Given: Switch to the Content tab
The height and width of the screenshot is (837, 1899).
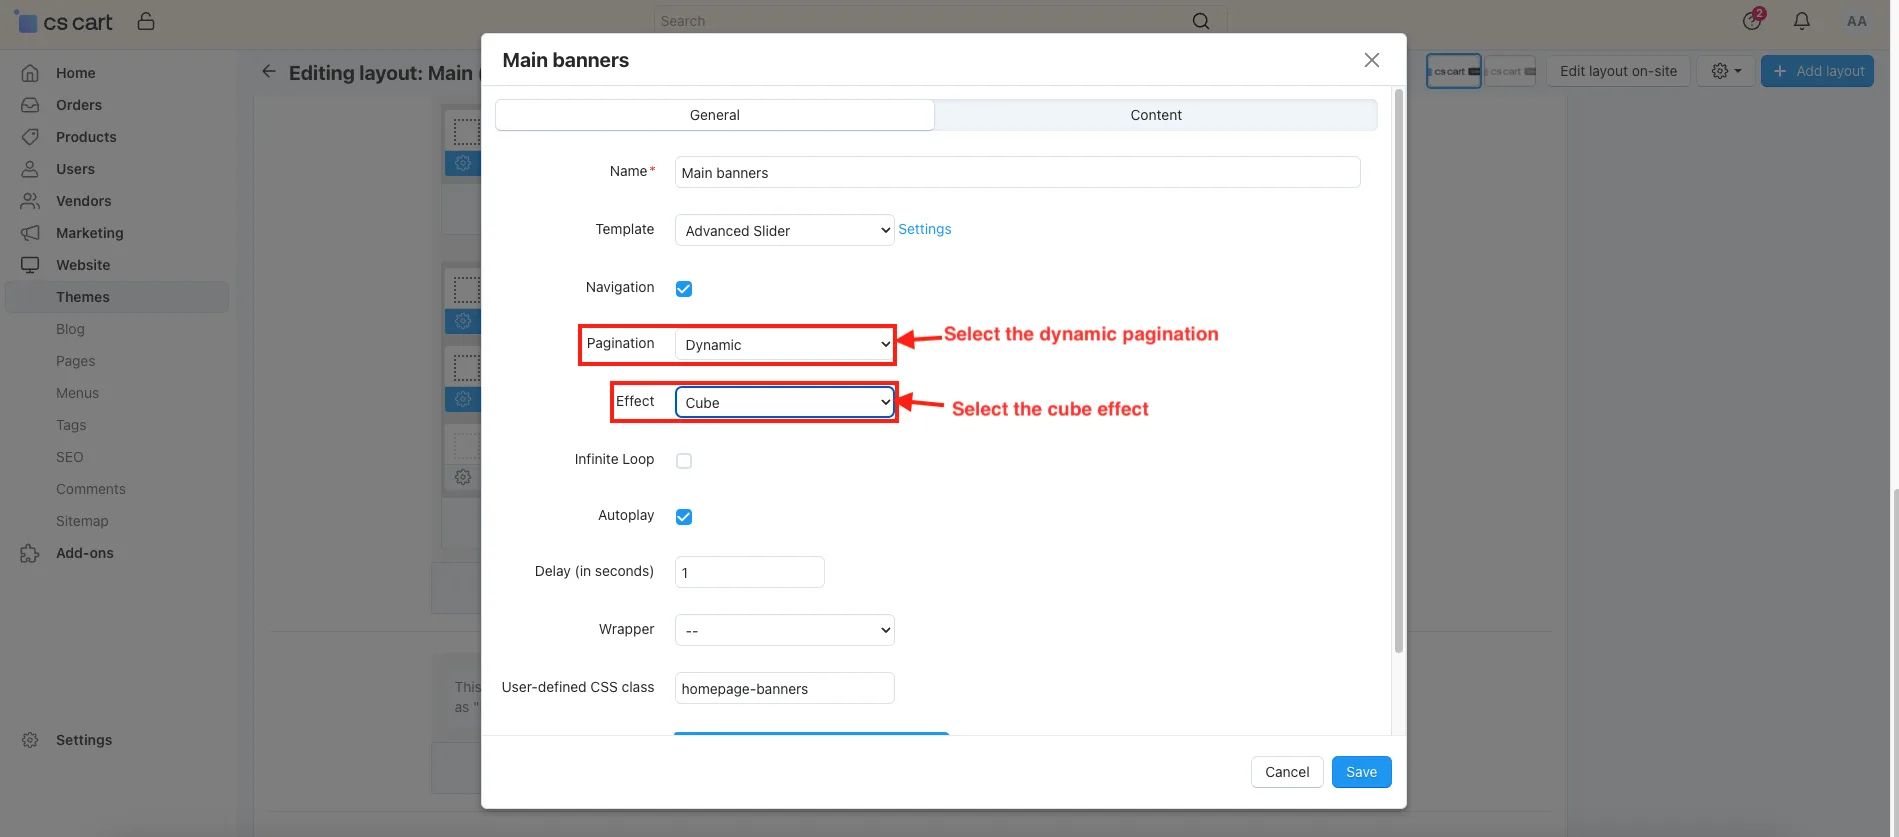Looking at the screenshot, I should [1156, 115].
